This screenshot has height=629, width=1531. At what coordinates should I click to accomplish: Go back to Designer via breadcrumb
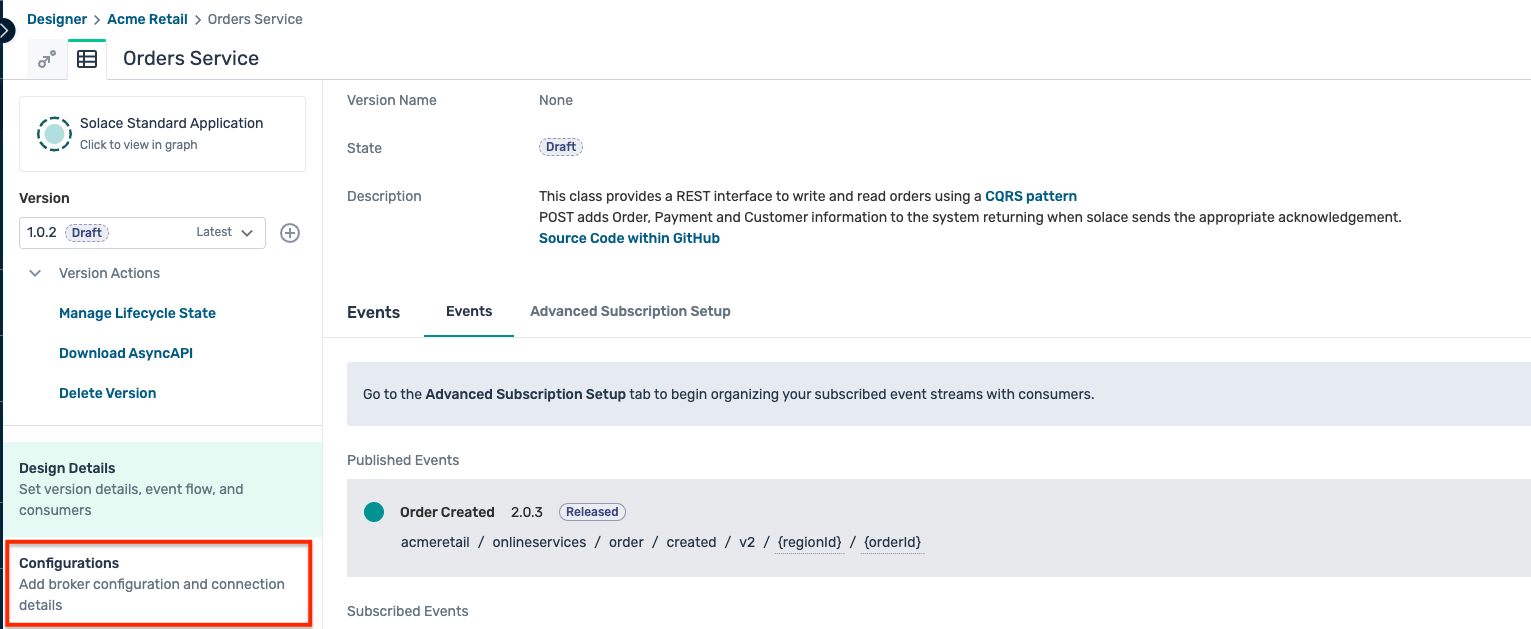(x=57, y=18)
